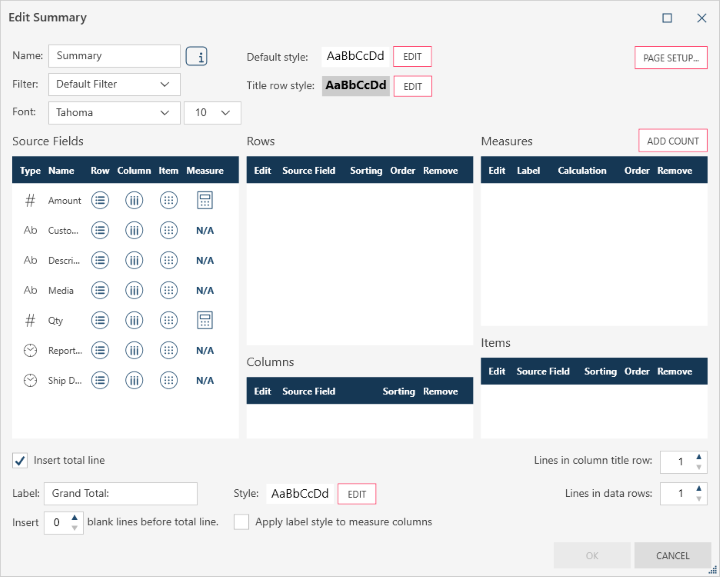720x577 pixels.
Task: Add Report date field as an item
Action: [x=169, y=350]
